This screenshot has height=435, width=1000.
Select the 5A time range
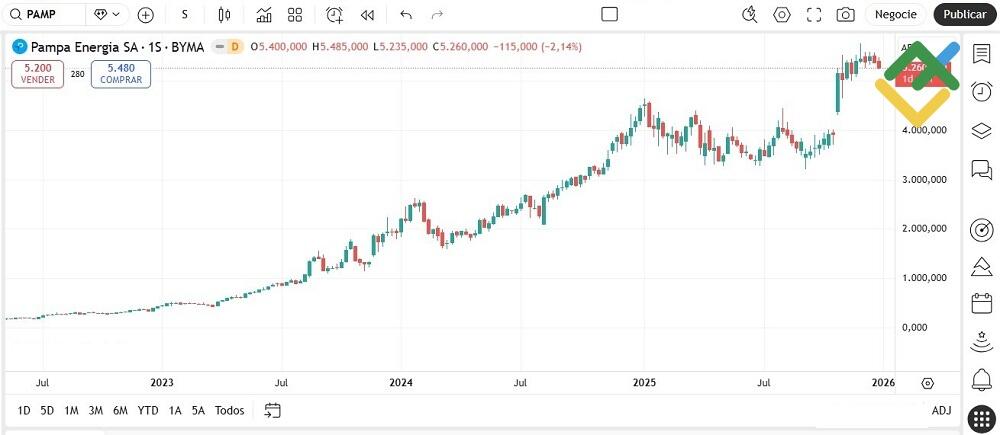(x=198, y=410)
